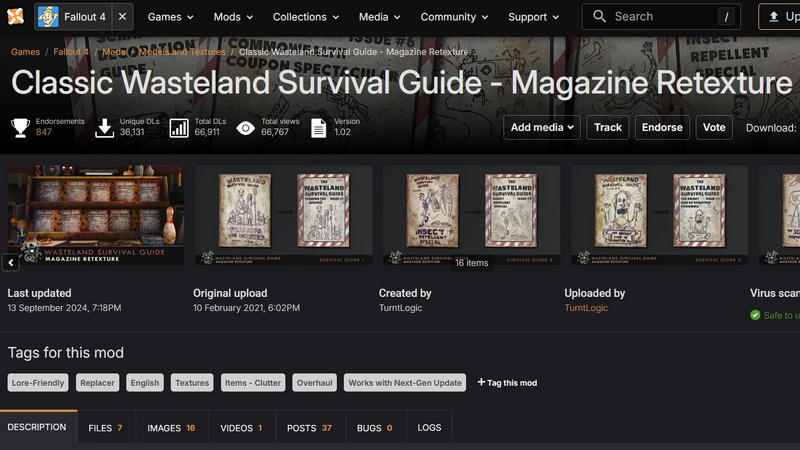The height and width of the screenshot is (450, 800).
Task: Click the 16 items gallery counter
Action: [471, 263]
